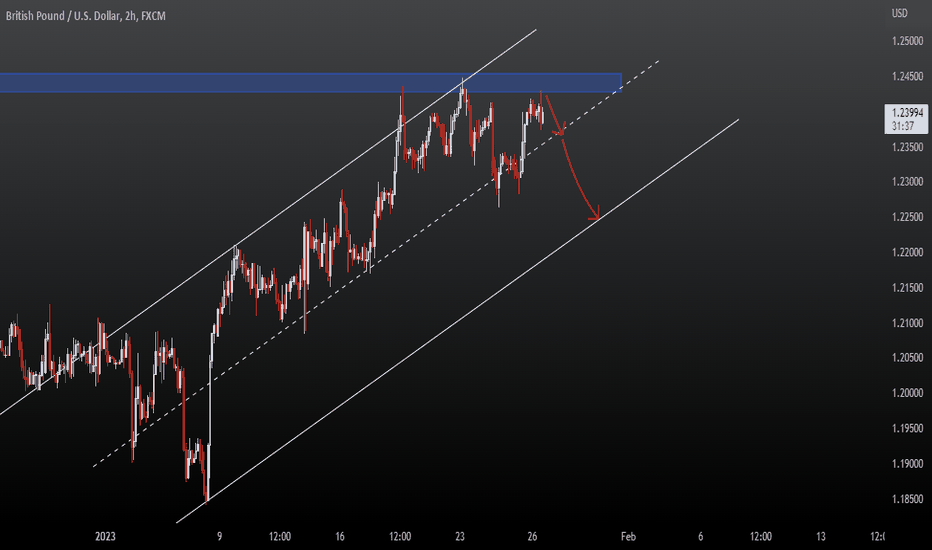Click the USD currency label on price axis
Viewport: 932px width, 550px height.
[x=899, y=14]
